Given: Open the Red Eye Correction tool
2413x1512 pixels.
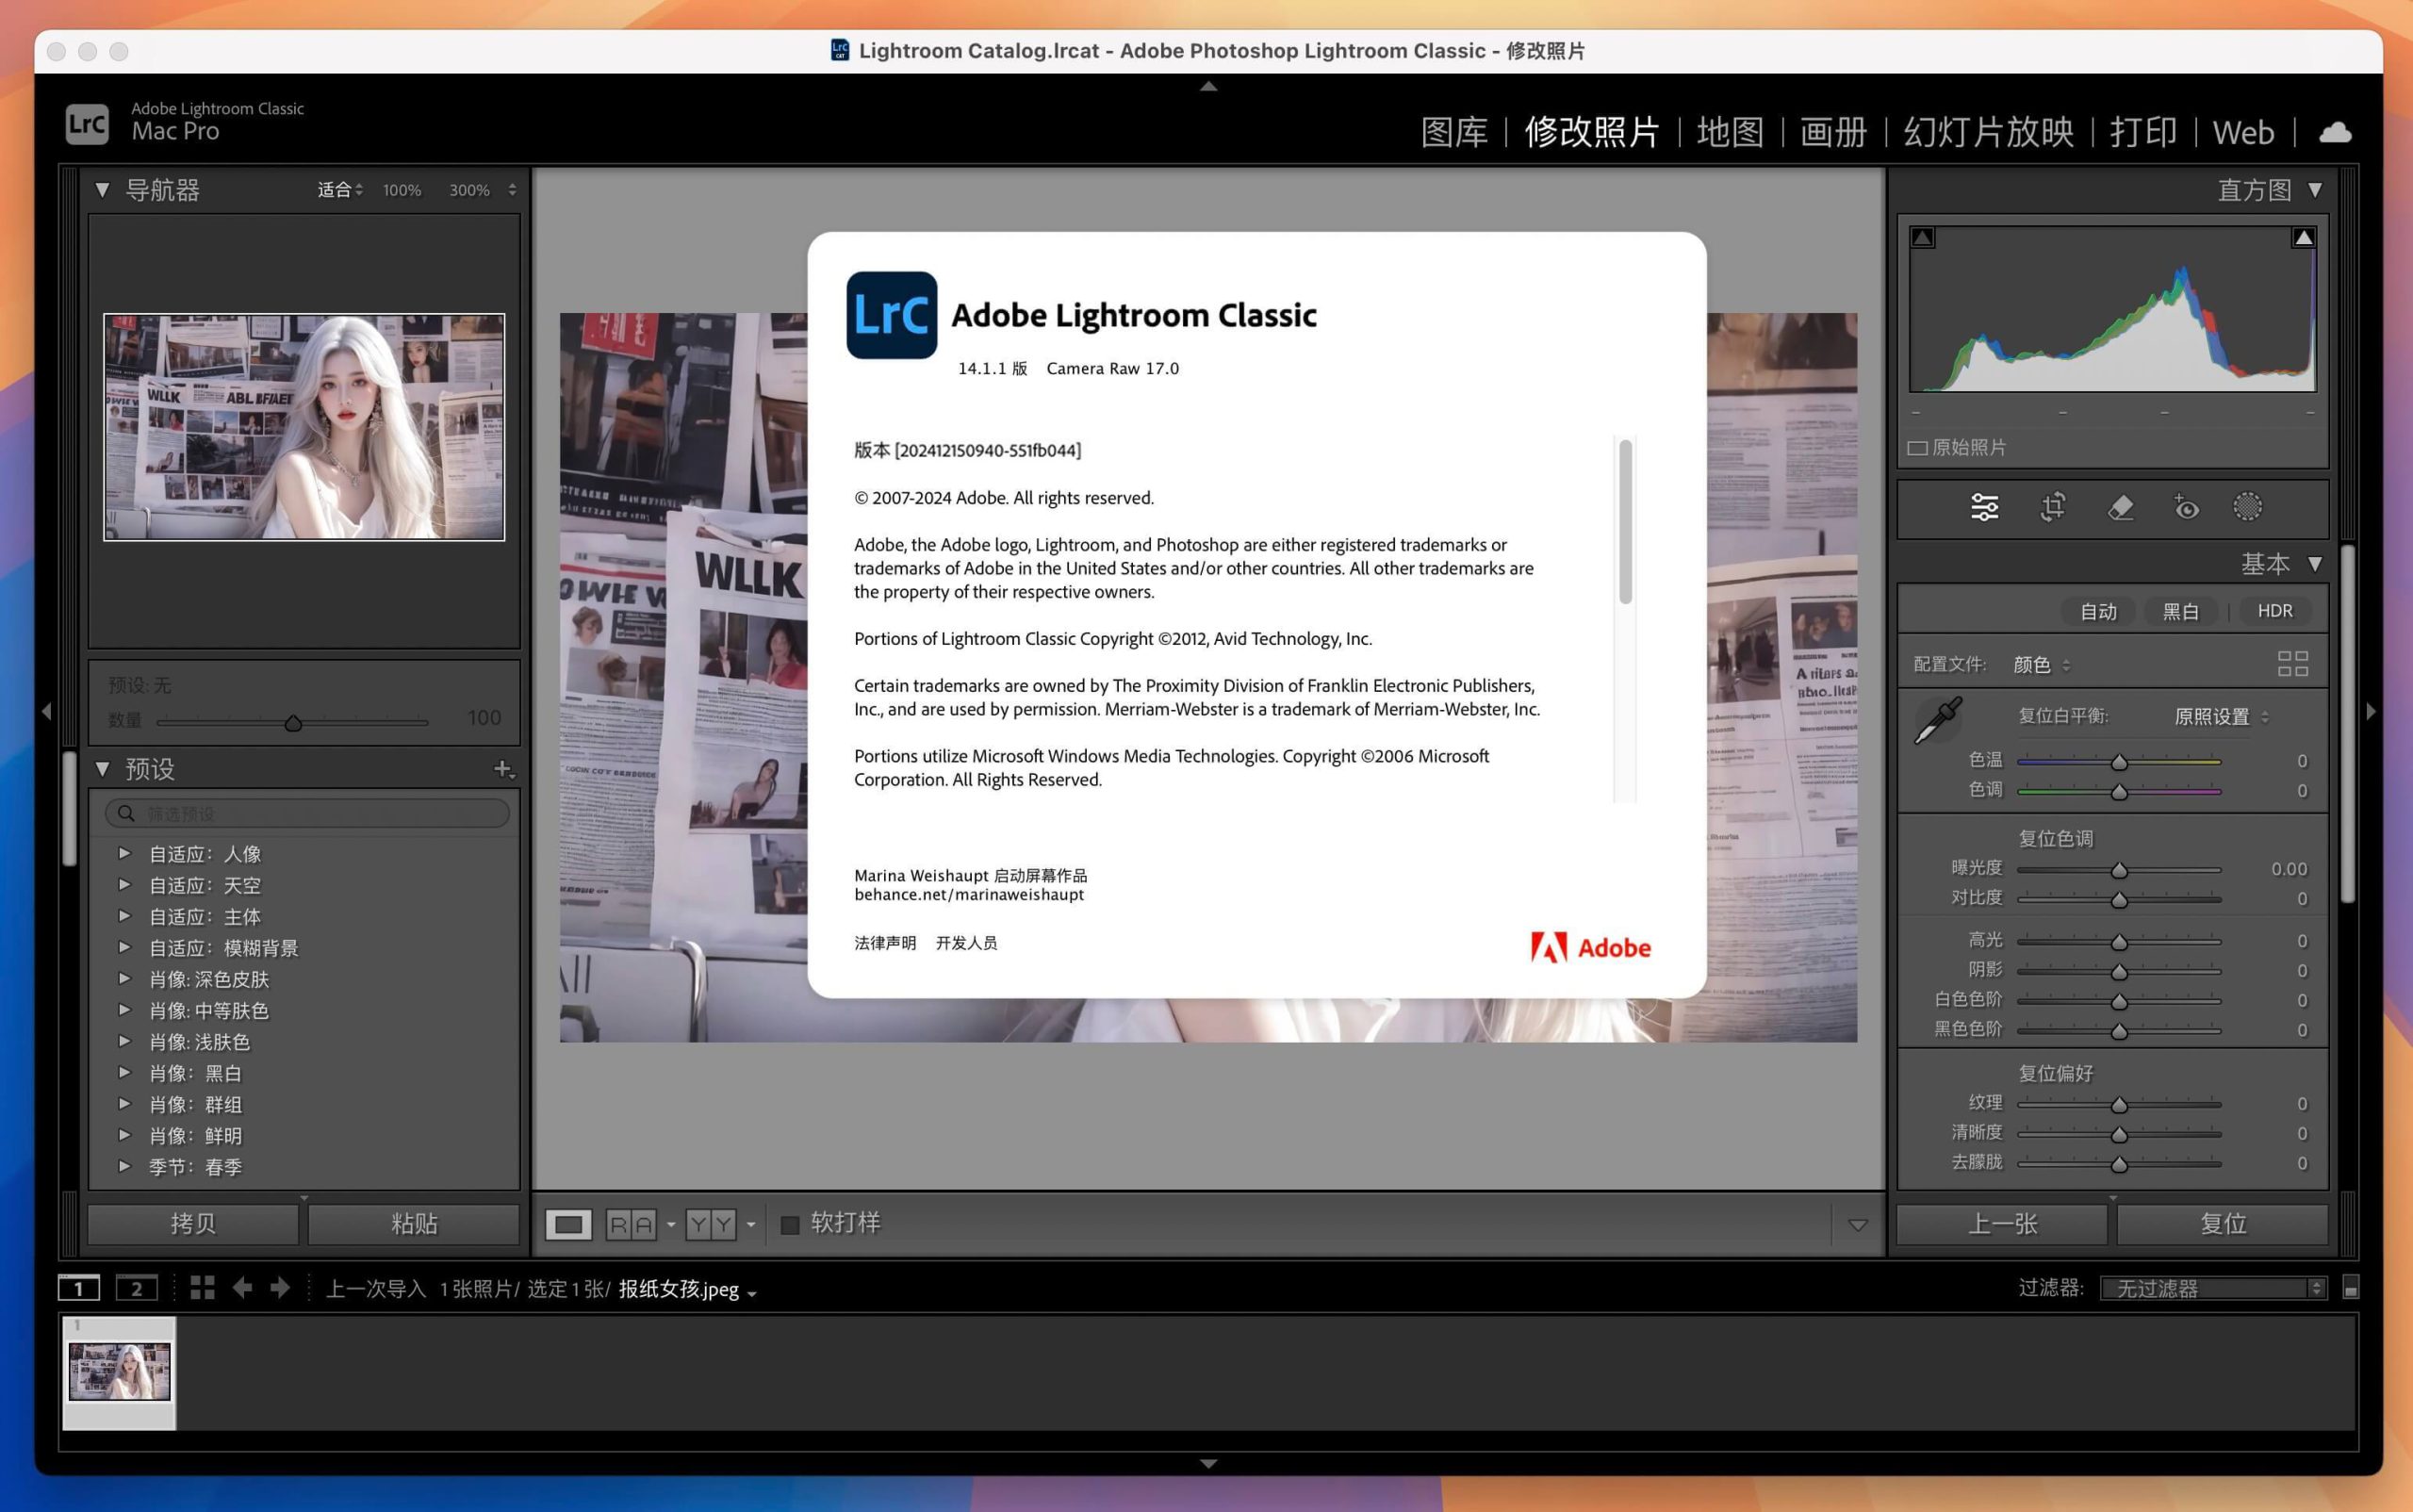Looking at the screenshot, I should [2186, 508].
